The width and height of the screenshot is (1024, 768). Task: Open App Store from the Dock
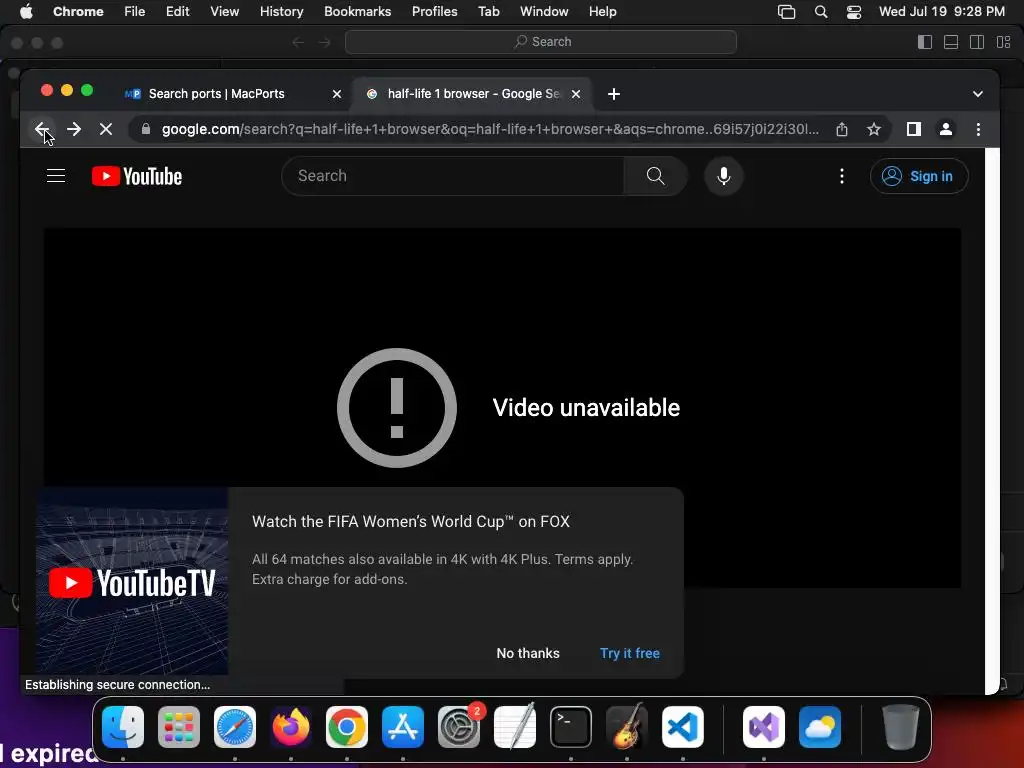click(403, 727)
